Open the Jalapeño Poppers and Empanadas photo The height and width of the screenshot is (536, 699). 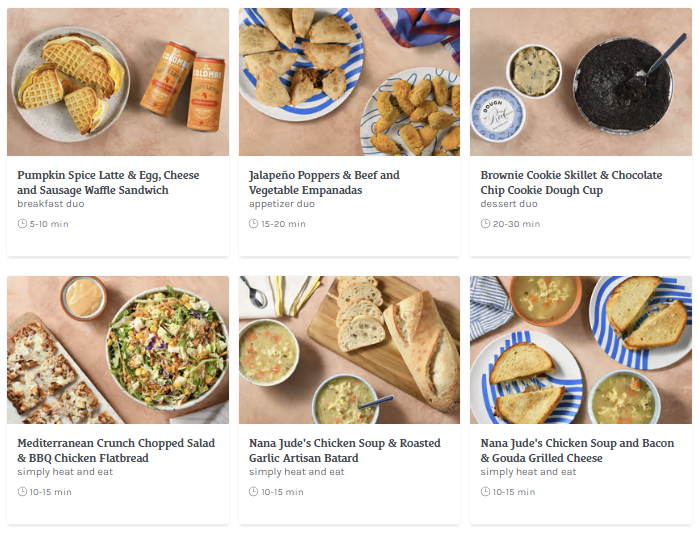tap(349, 82)
